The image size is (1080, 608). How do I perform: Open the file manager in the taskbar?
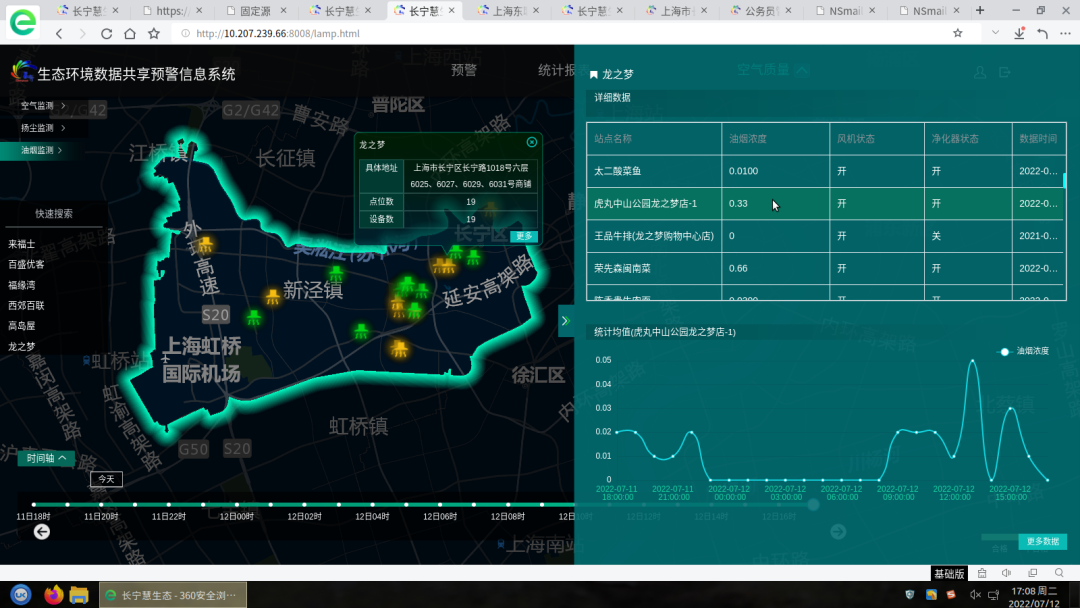79,594
